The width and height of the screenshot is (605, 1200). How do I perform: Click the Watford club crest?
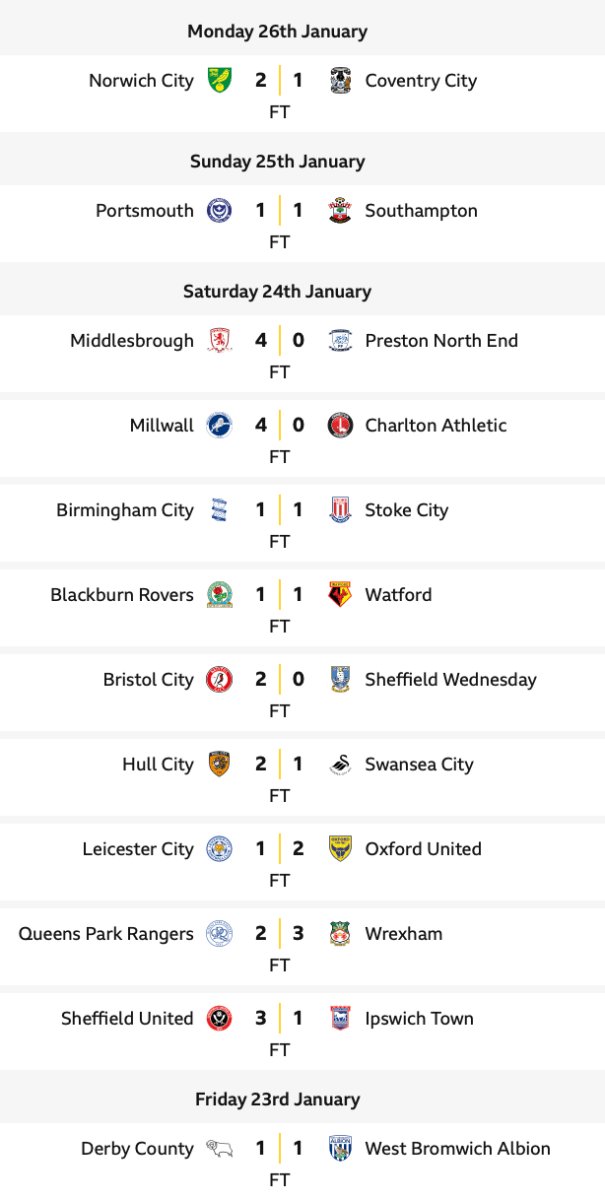[x=340, y=595]
